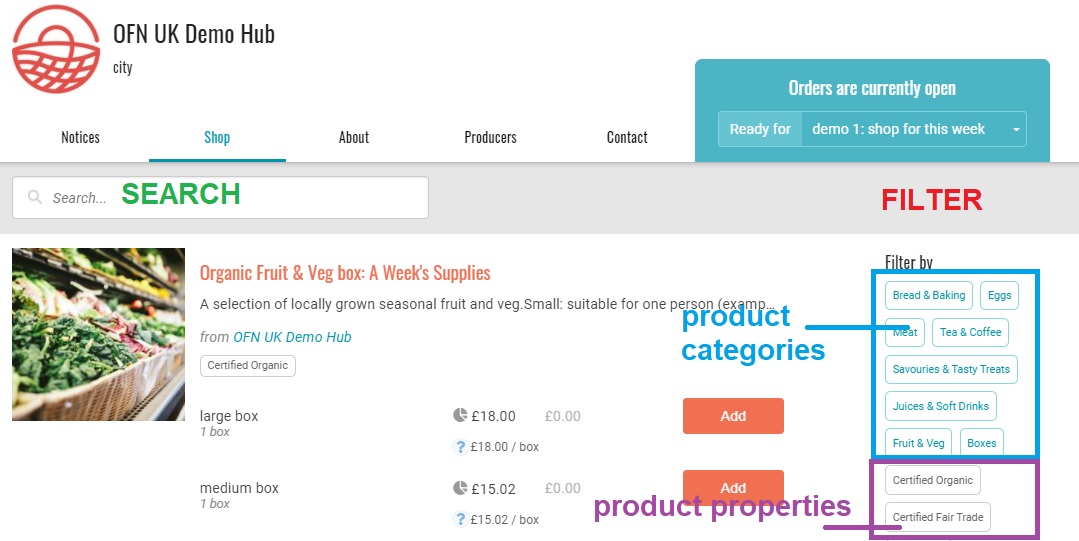
Task: Enable the Juices & Soft Drinks filter
Action: point(940,406)
